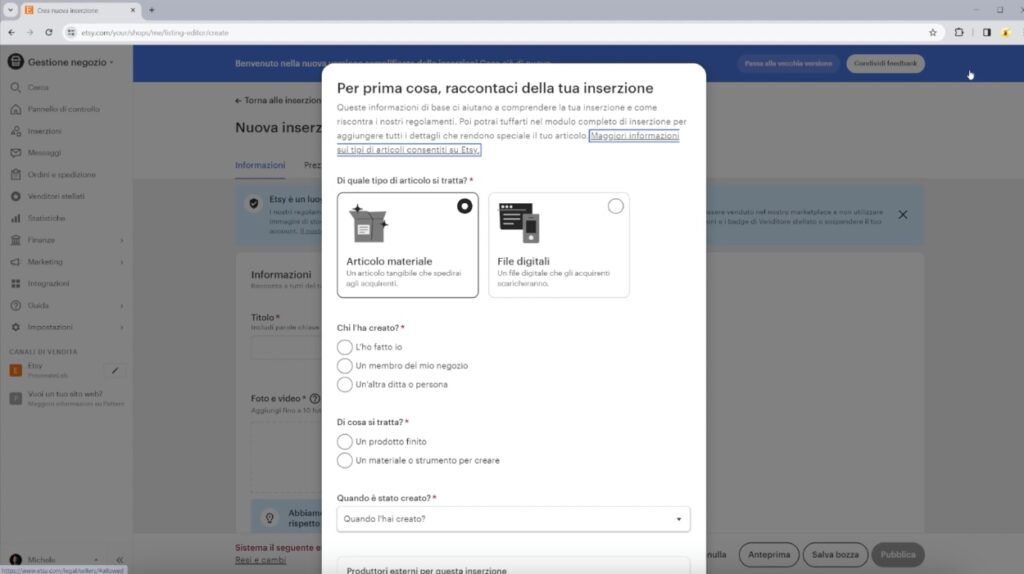
Task: Expand the Impostazioni submenu arrow
Action: (121, 327)
